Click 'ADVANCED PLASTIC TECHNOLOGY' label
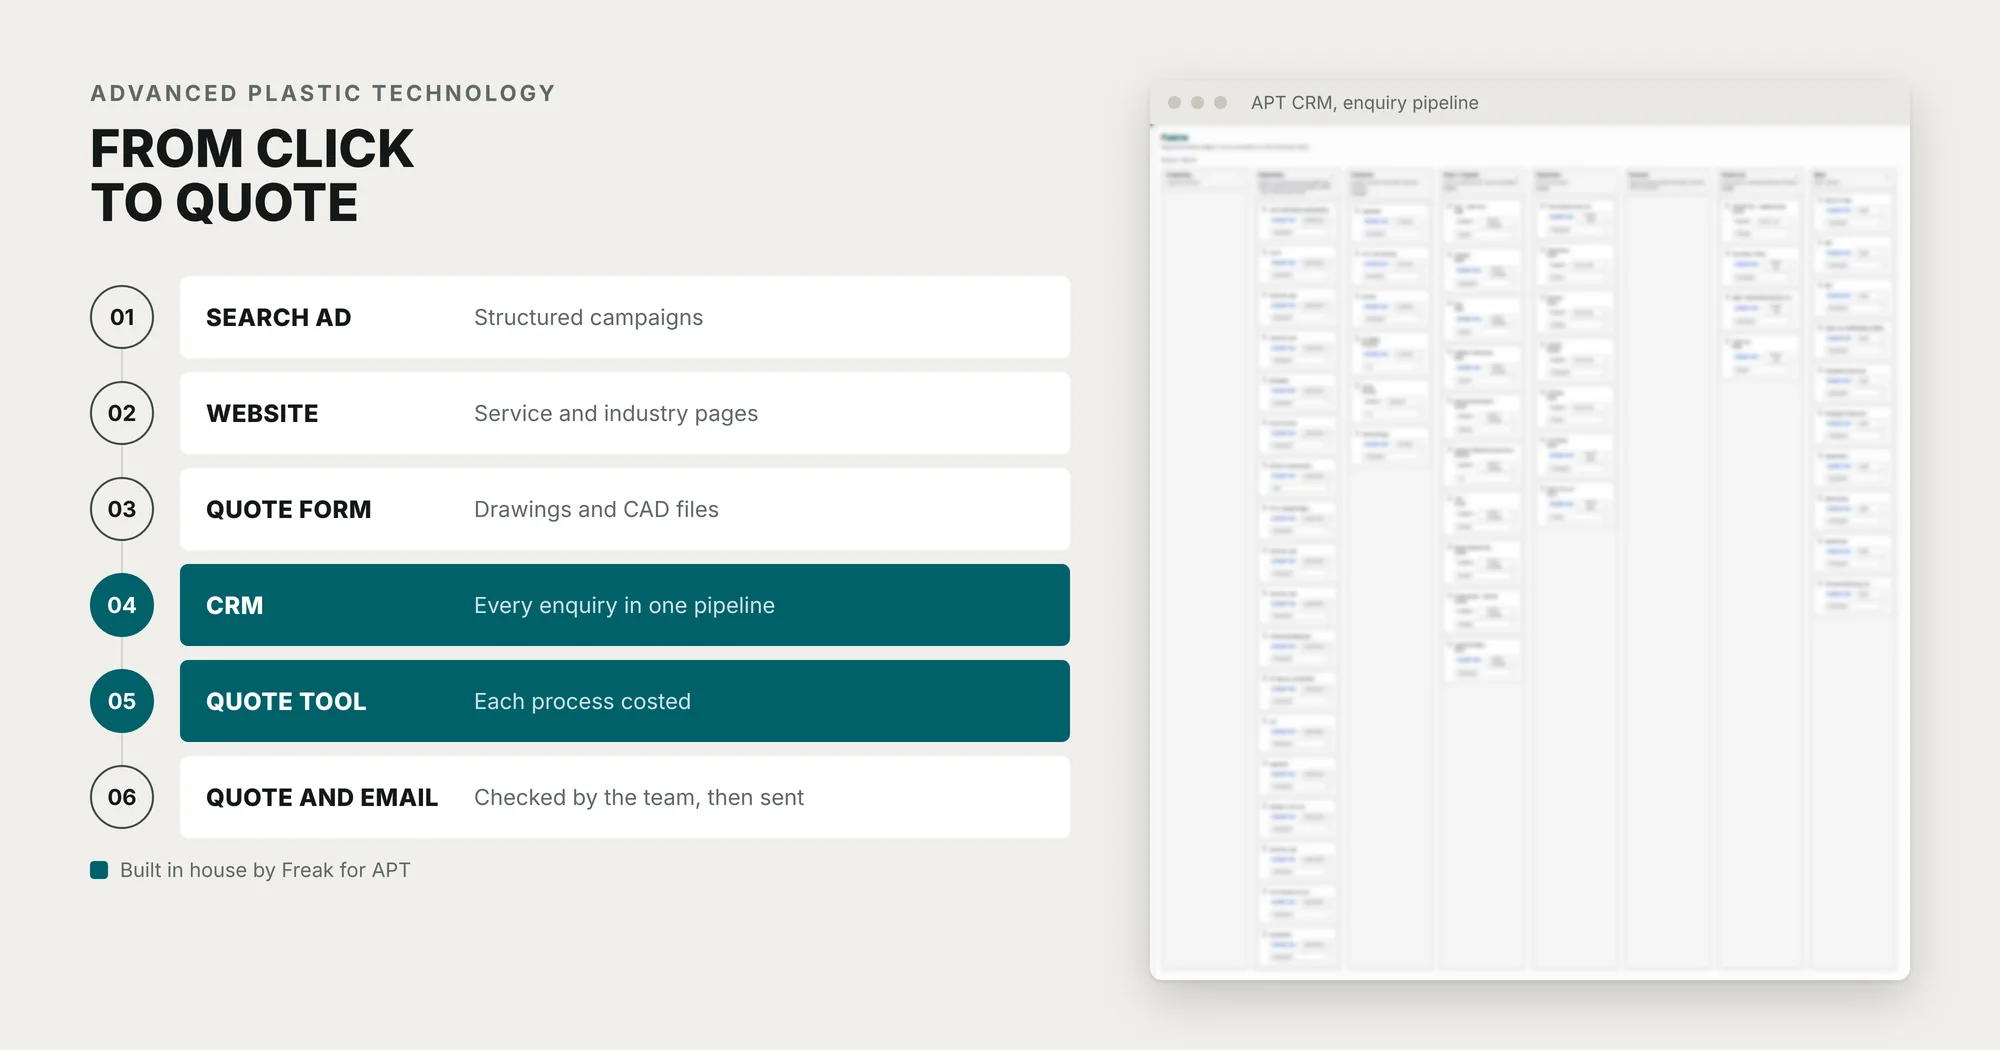The width and height of the screenshot is (2000, 1050). pyautogui.click(x=323, y=93)
